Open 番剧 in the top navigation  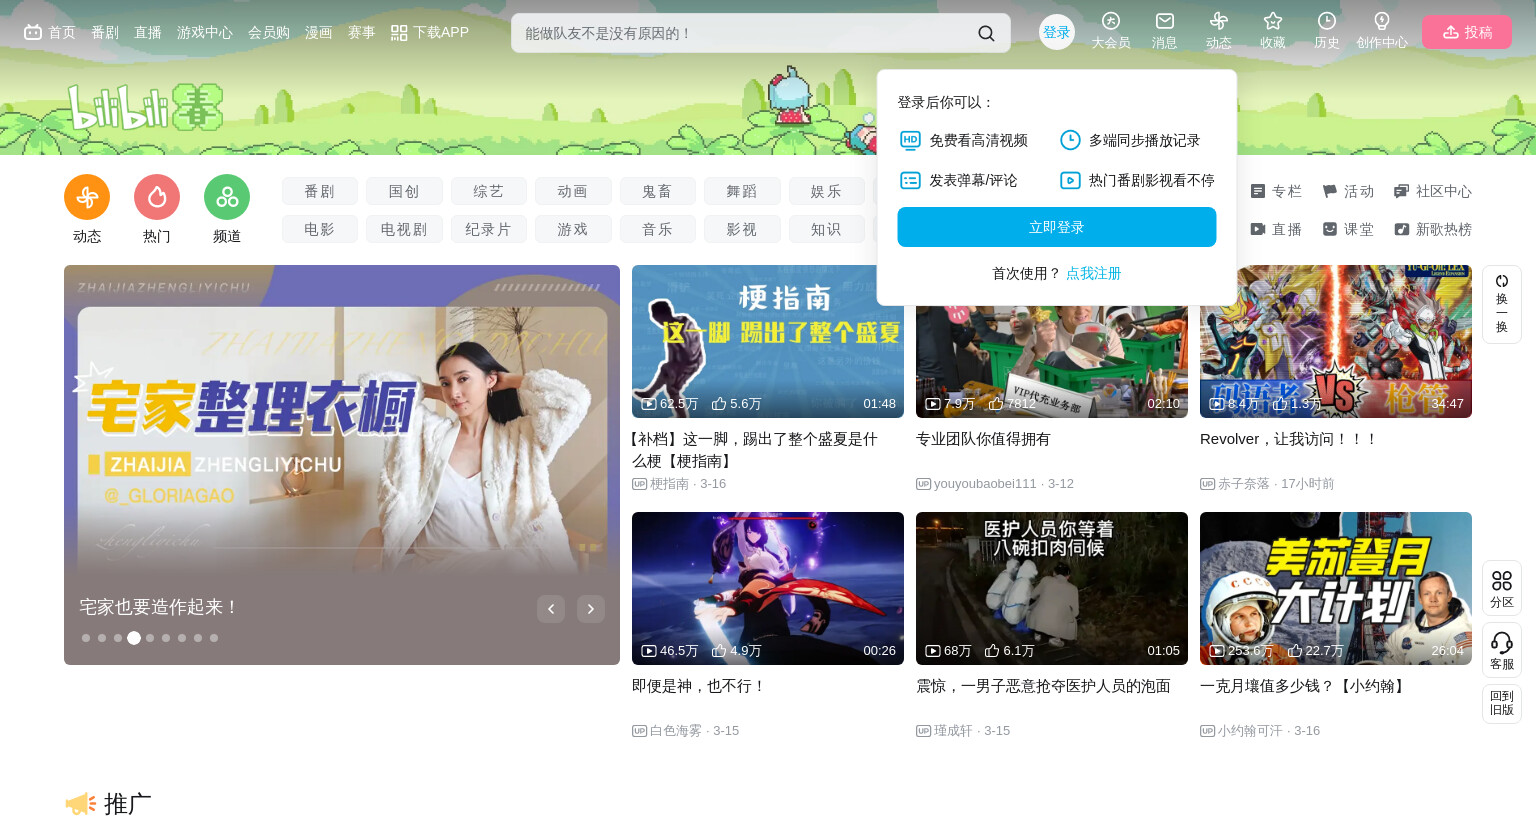(105, 32)
